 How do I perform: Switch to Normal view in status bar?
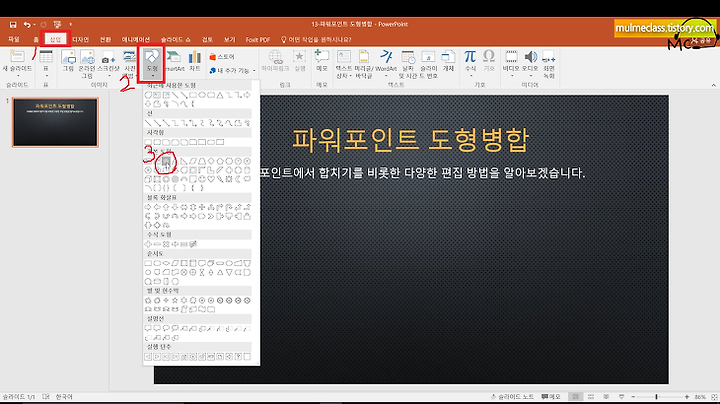(575, 397)
